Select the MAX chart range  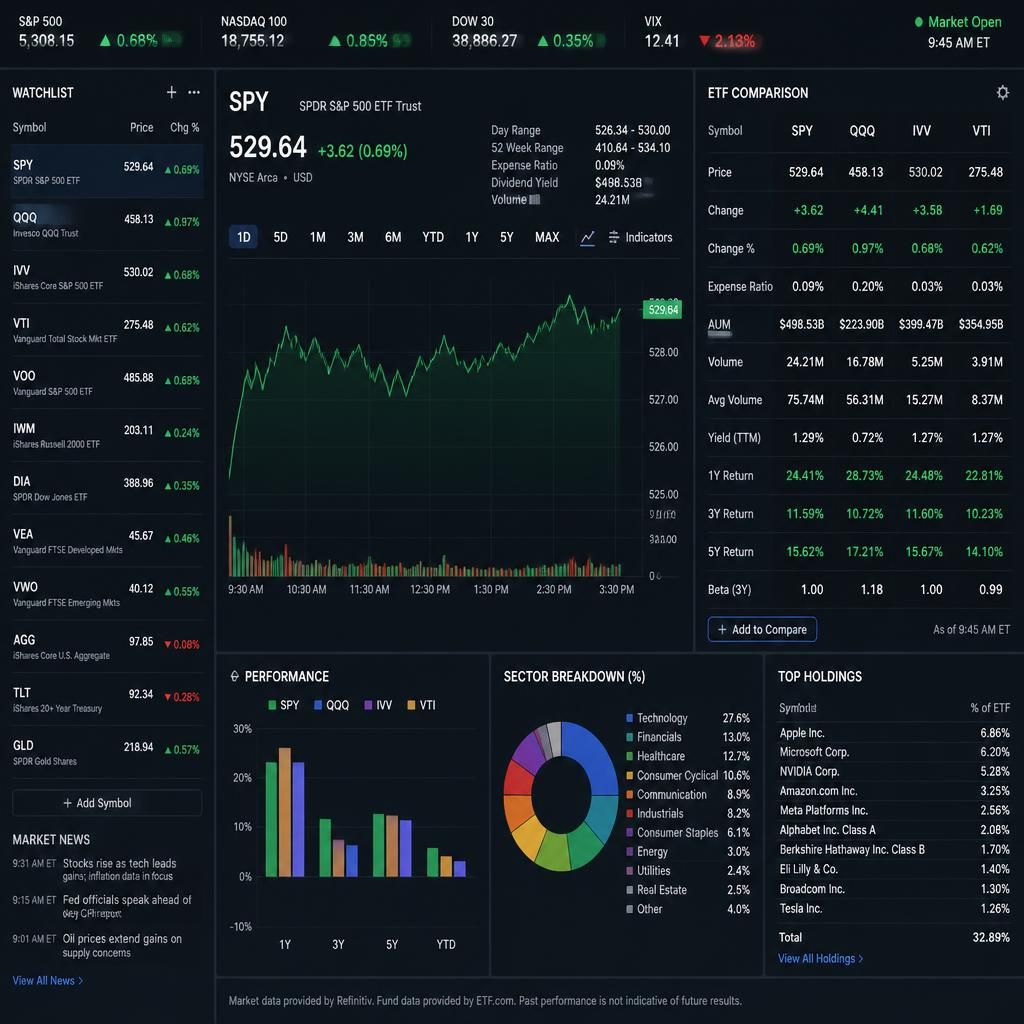[x=547, y=237]
